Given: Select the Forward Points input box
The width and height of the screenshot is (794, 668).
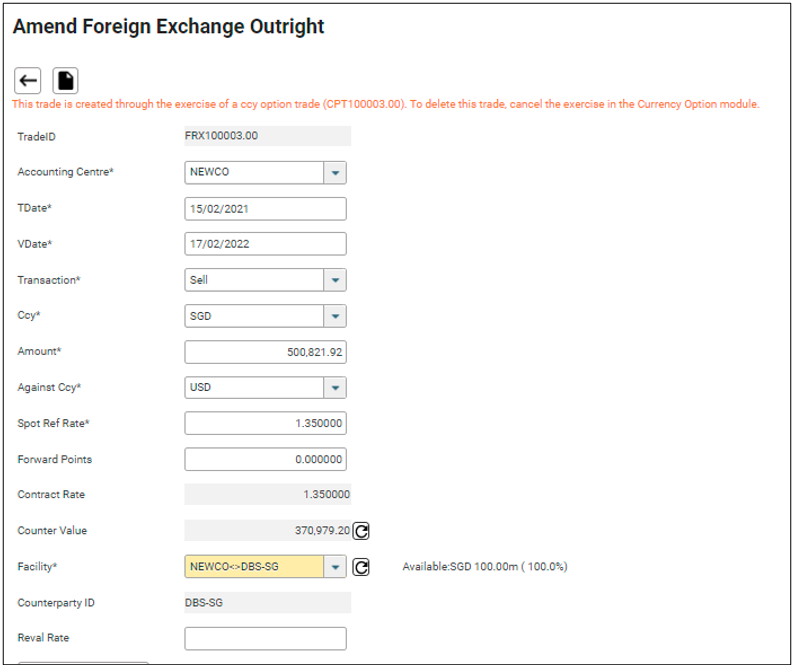Looking at the screenshot, I should [x=265, y=460].
